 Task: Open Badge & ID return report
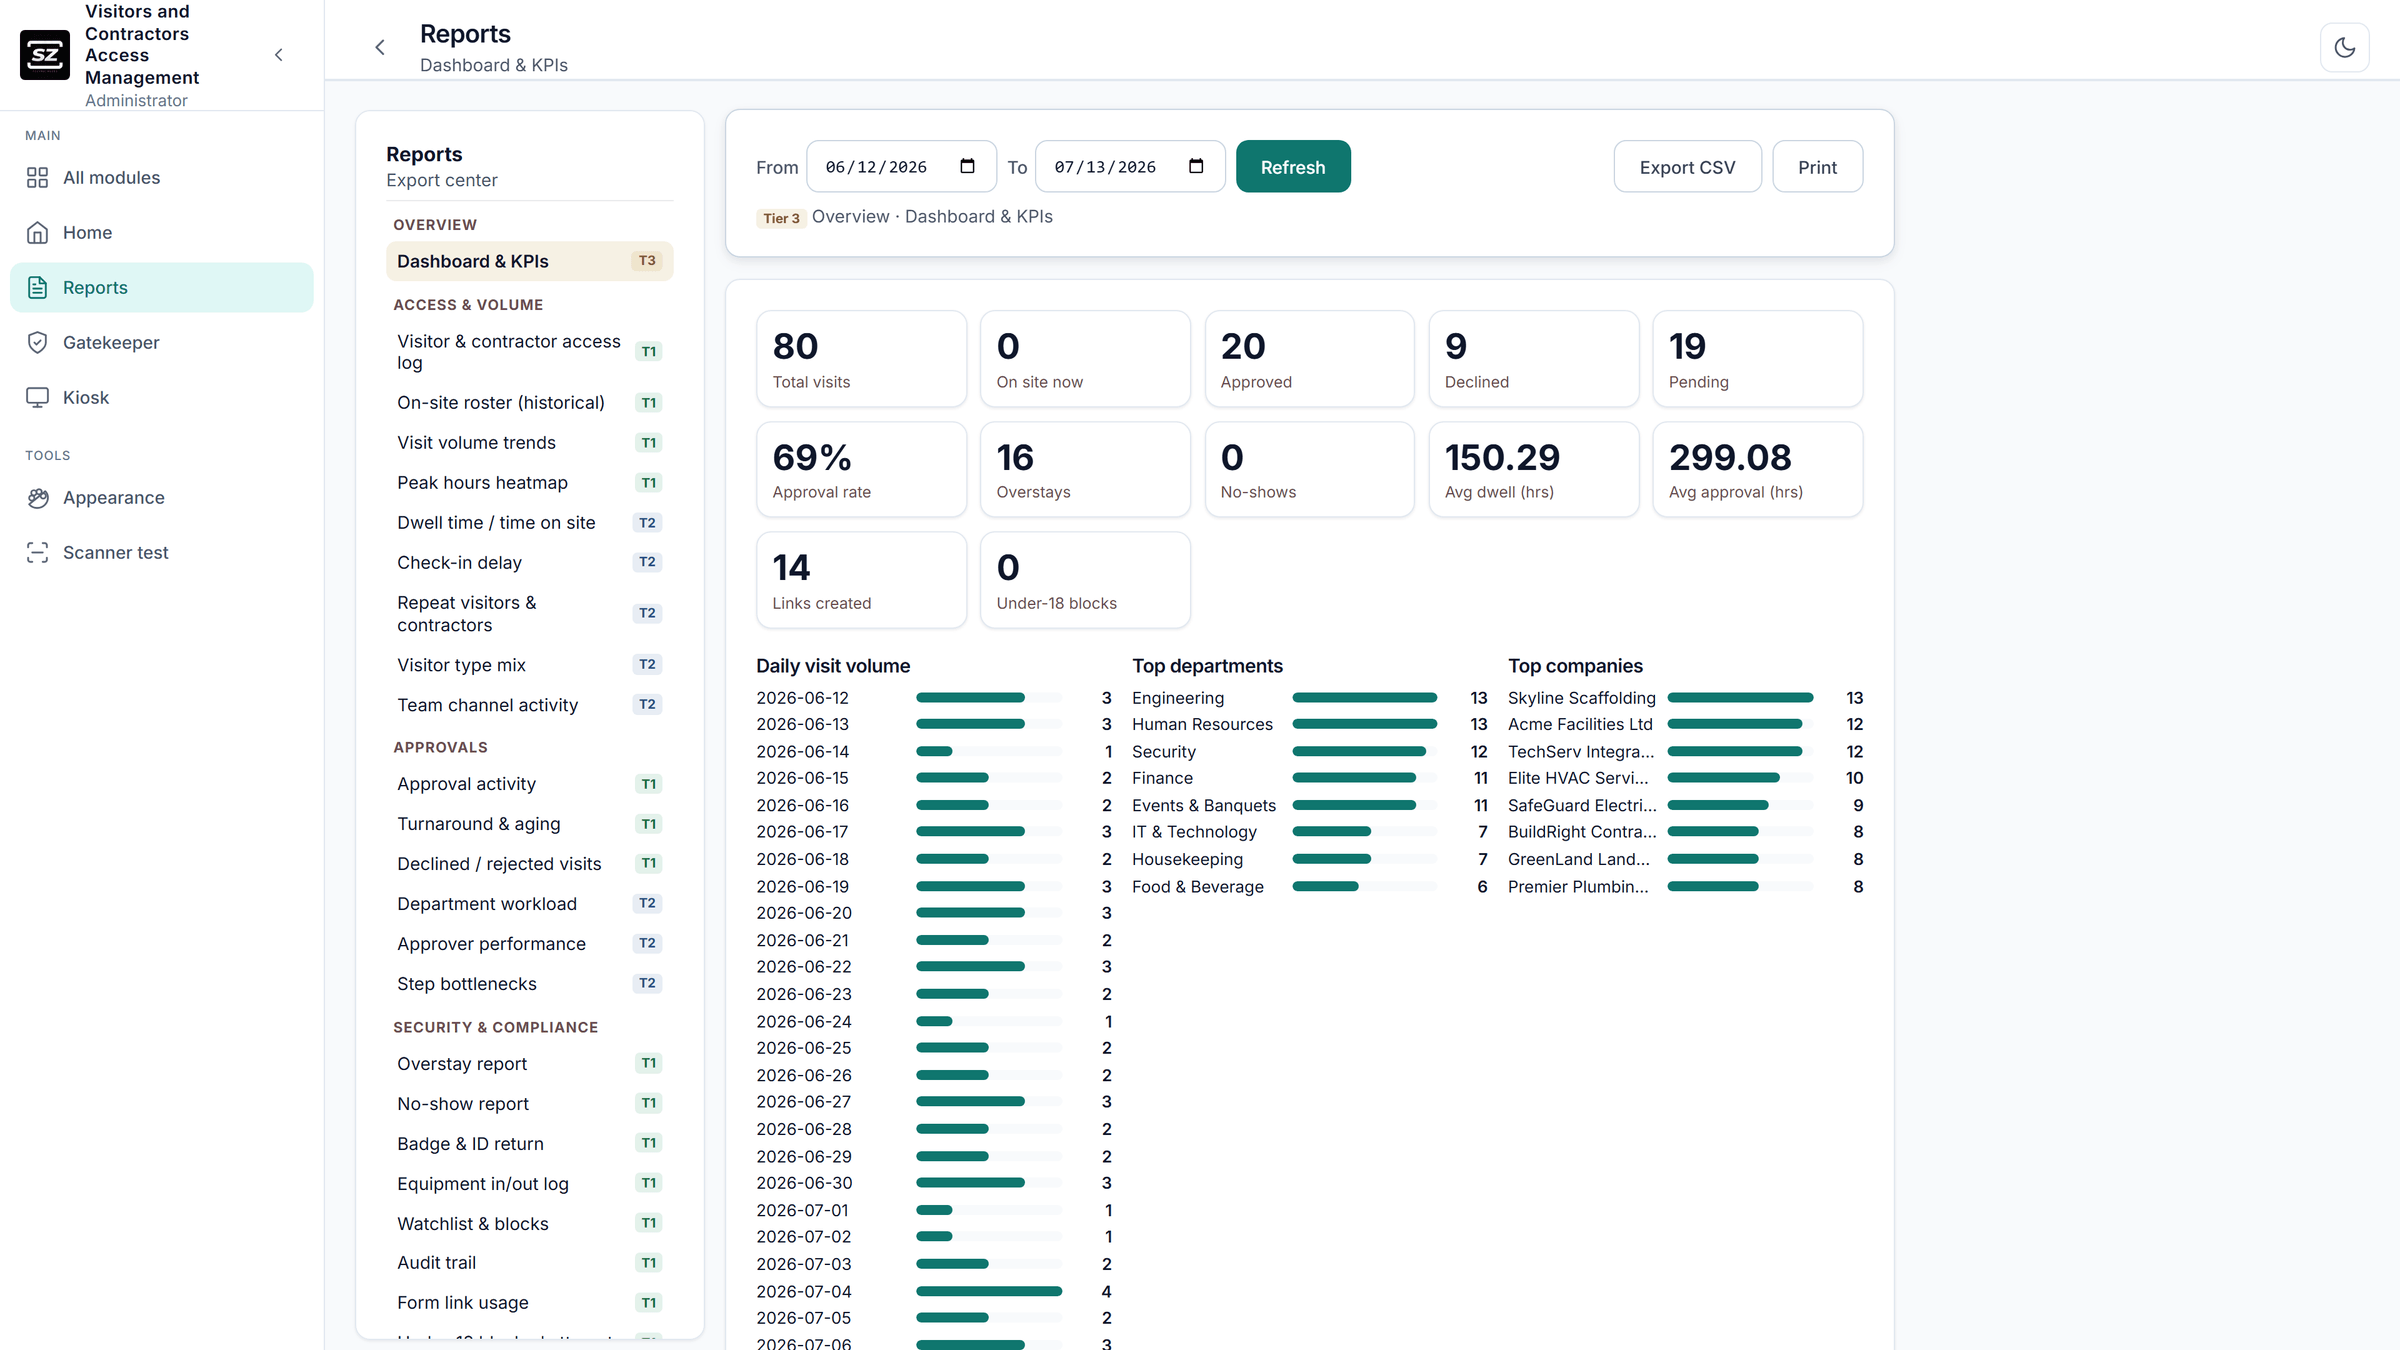tap(529, 1143)
